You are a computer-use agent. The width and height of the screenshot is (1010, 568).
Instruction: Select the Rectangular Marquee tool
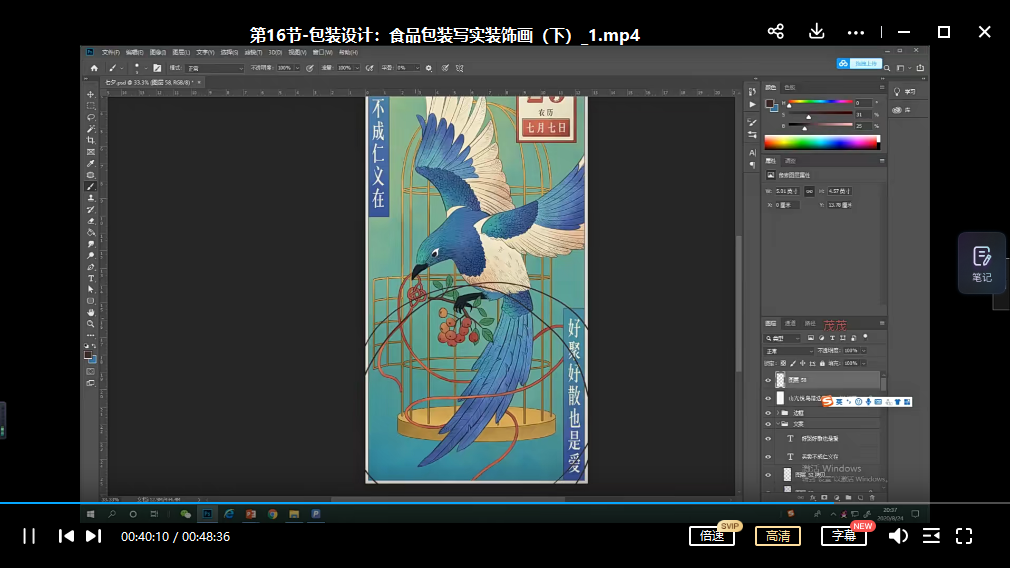[x=91, y=106]
